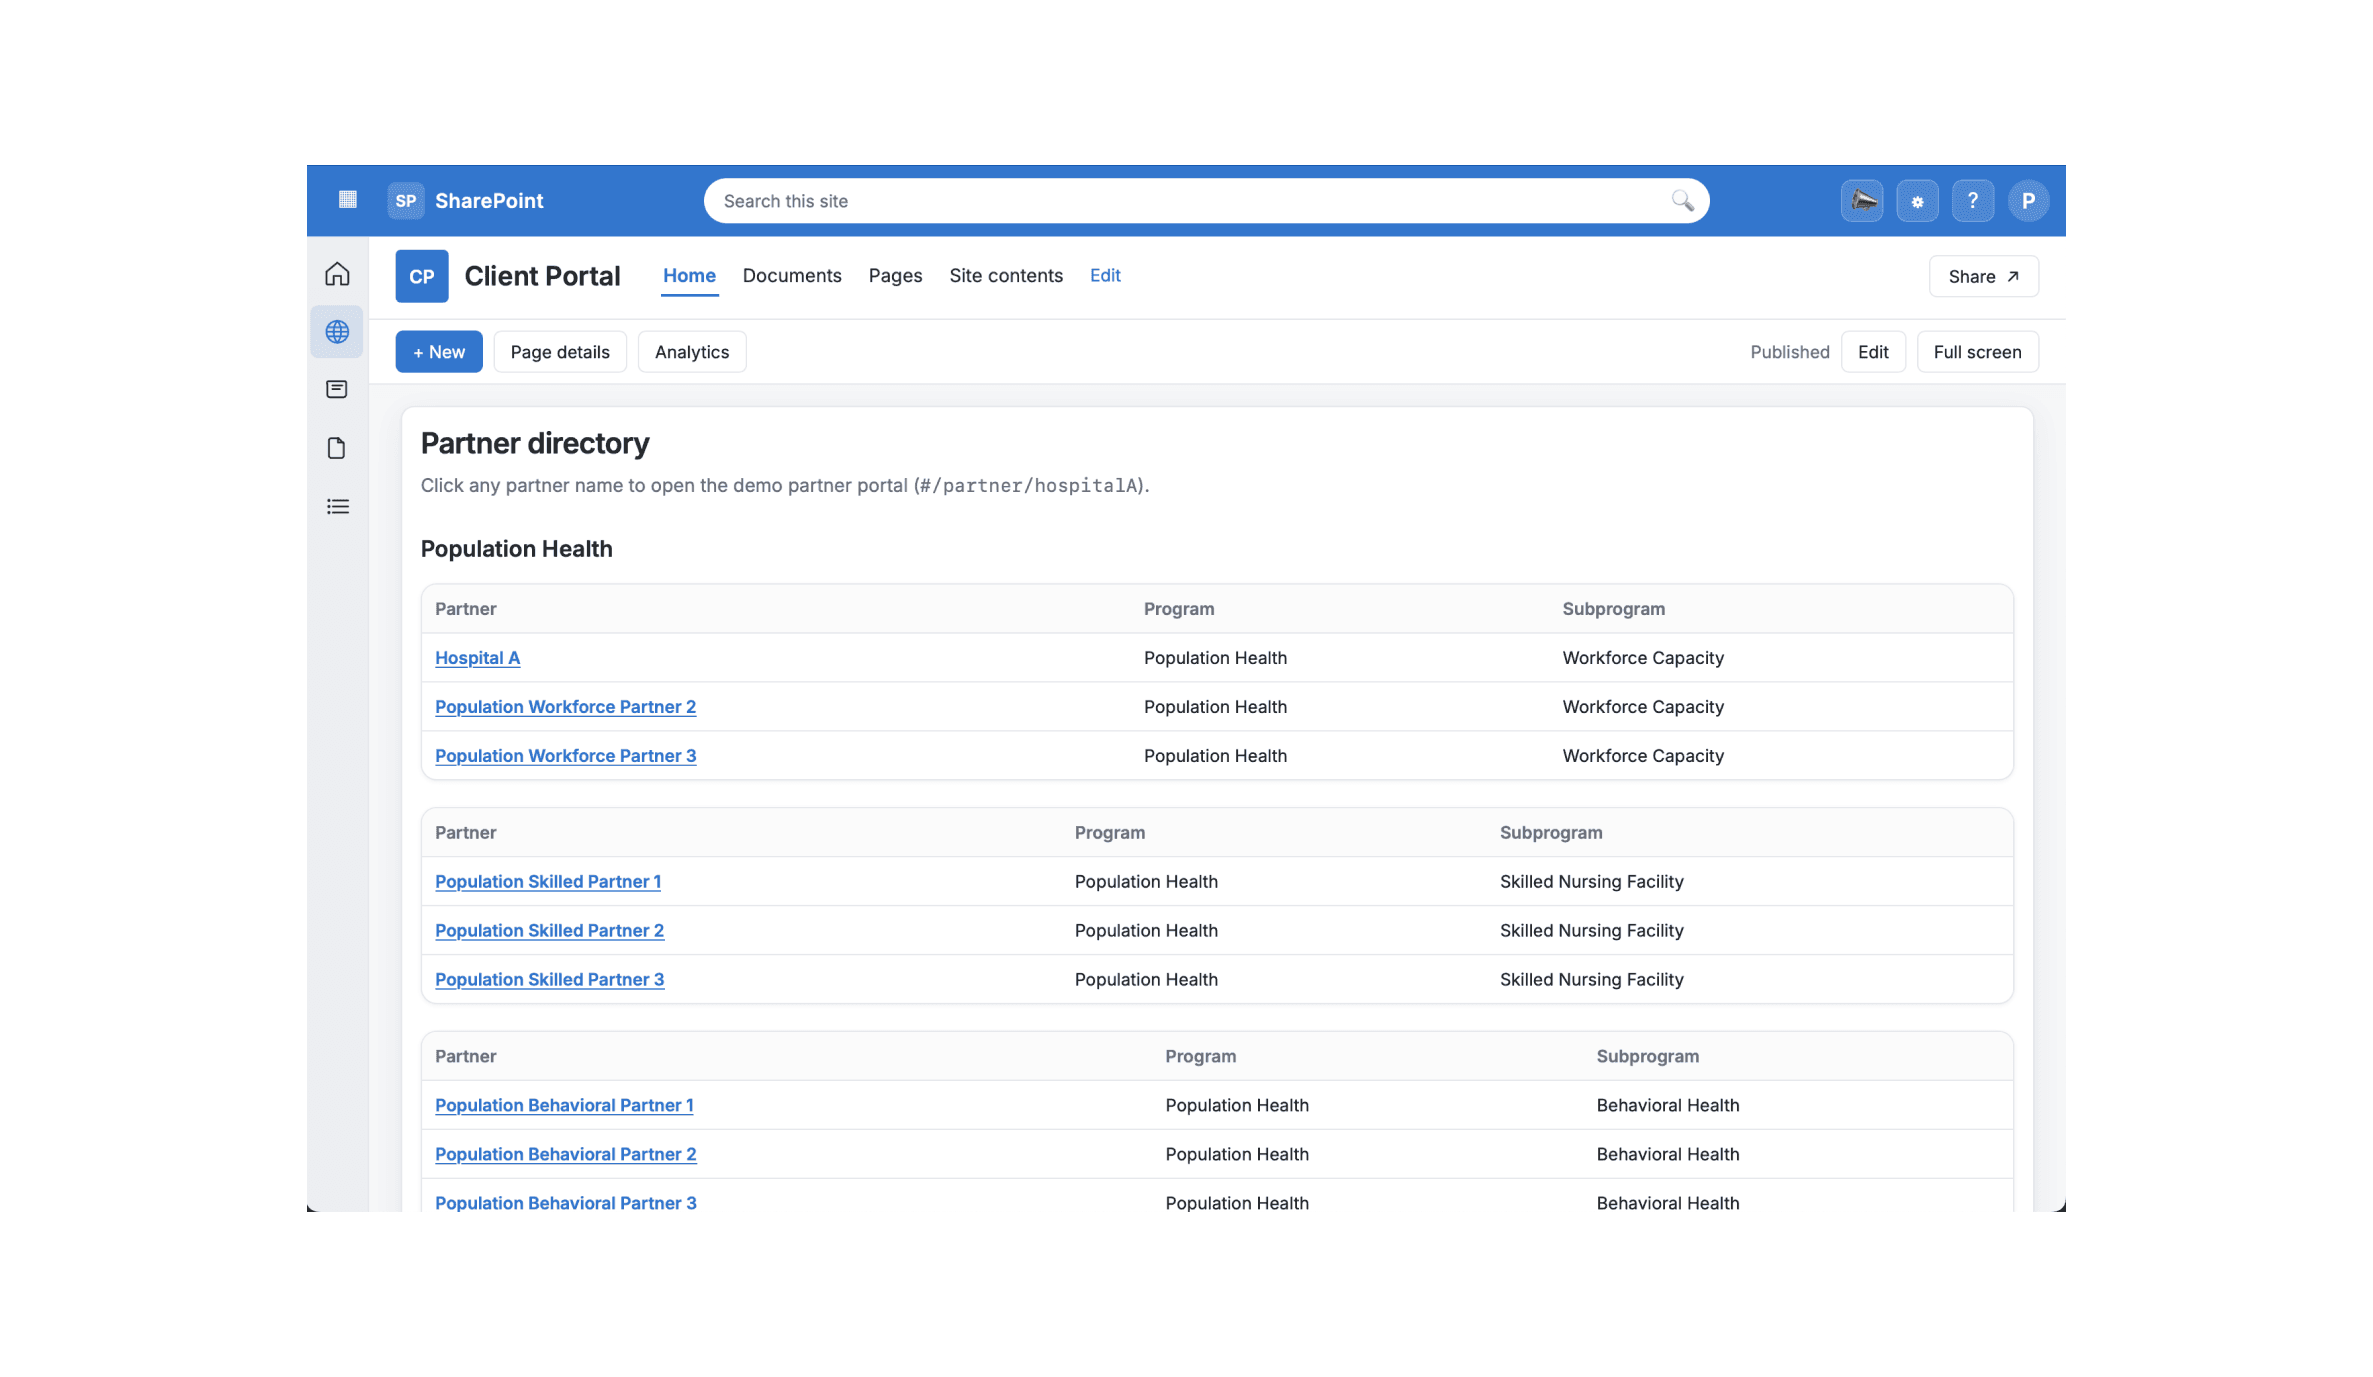2373x1377 pixels.
Task: Select Workforce Capacity in Workforce Partner 2 row
Action: pyautogui.click(x=1643, y=707)
